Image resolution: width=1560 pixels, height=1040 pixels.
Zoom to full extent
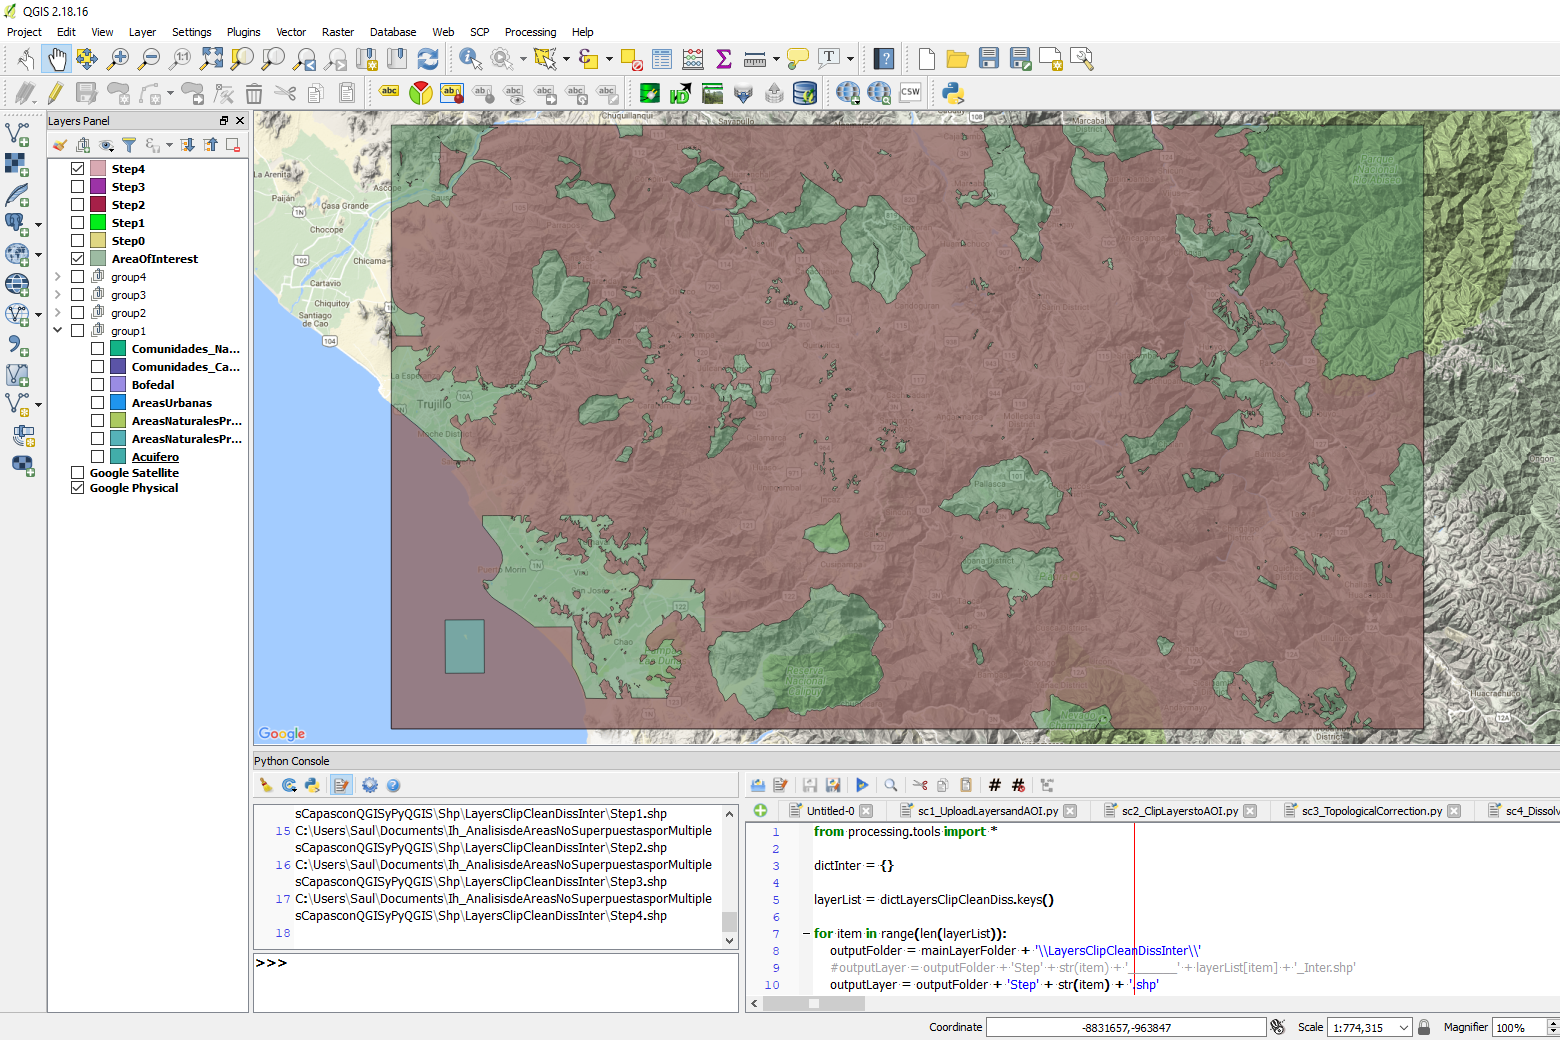click(x=211, y=59)
